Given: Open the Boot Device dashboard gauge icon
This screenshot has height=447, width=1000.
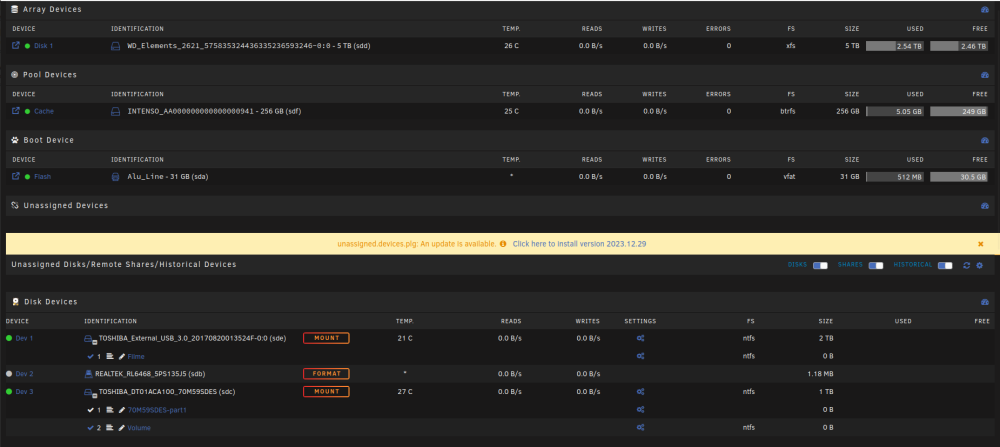Looking at the screenshot, I should [x=984, y=140].
